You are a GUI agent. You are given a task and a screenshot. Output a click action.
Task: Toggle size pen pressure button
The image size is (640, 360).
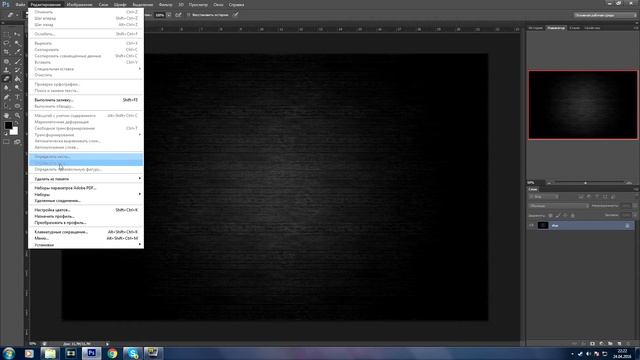pos(236,15)
